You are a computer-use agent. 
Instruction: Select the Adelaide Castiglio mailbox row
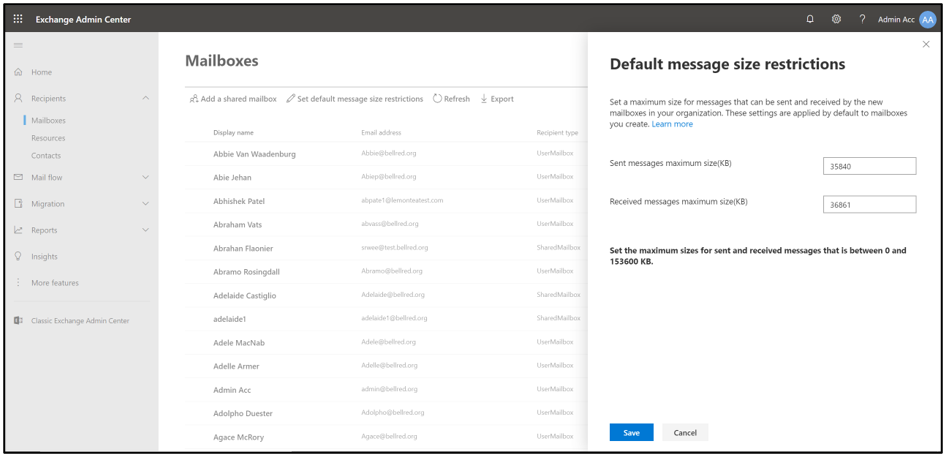click(x=387, y=295)
